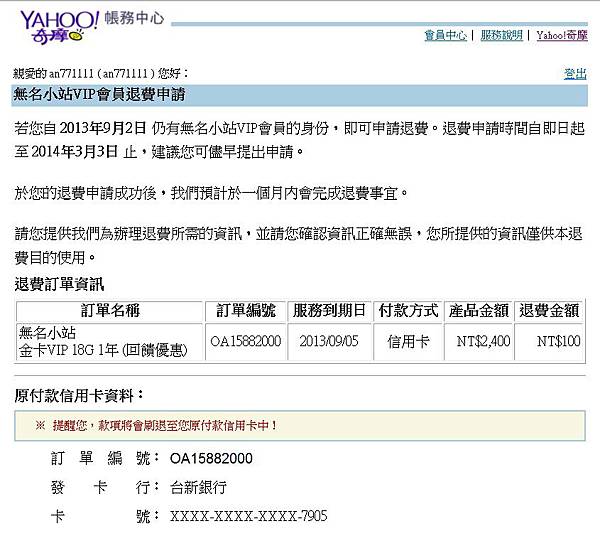Viewport: 600px width, 536px height.
Task: Select order number OA15882000 in the table
Action: 246,341
